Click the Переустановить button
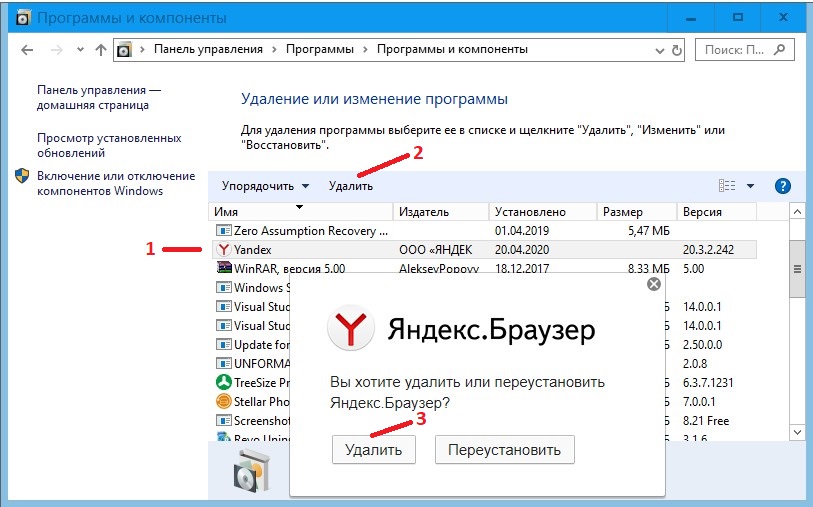The height and width of the screenshot is (507, 813). pos(505,450)
